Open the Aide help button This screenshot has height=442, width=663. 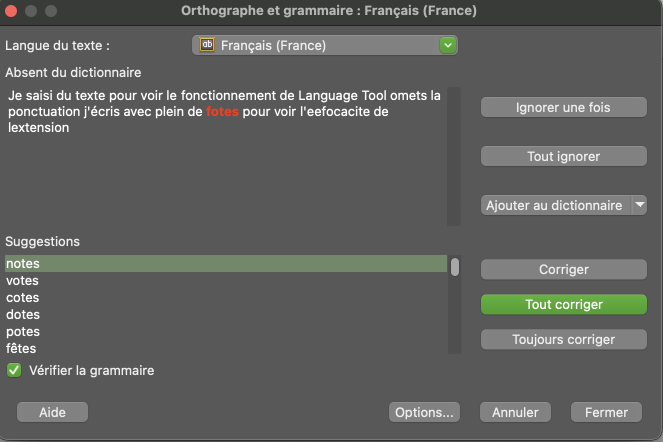52,412
